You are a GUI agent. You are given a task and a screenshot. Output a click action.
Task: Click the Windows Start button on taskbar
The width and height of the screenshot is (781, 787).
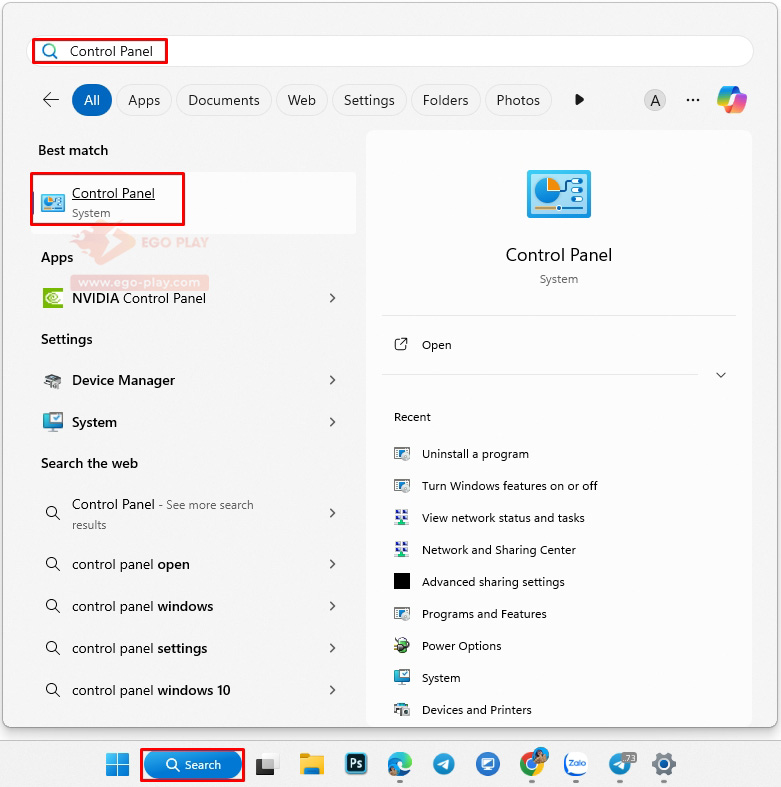117,764
